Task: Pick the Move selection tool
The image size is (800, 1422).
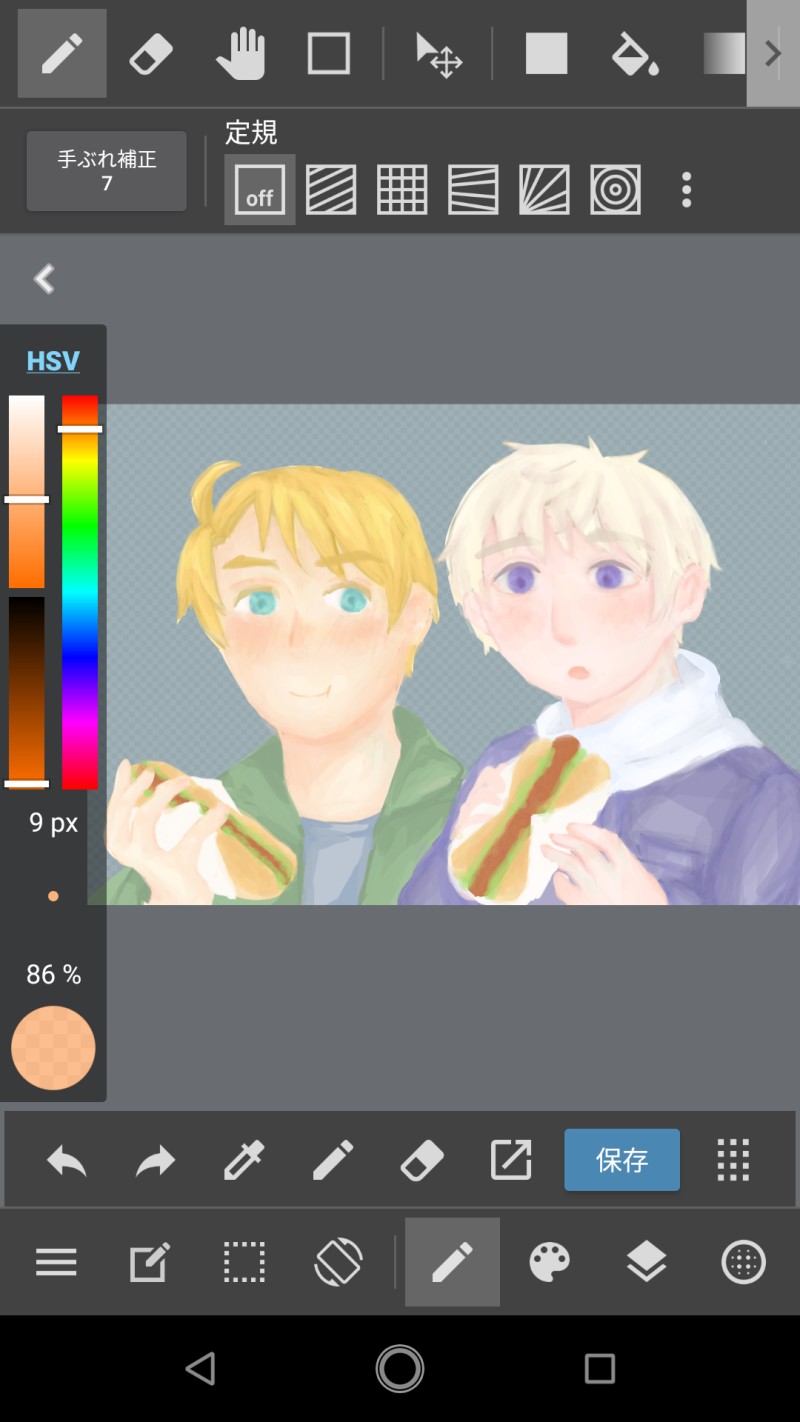Action: point(438,53)
